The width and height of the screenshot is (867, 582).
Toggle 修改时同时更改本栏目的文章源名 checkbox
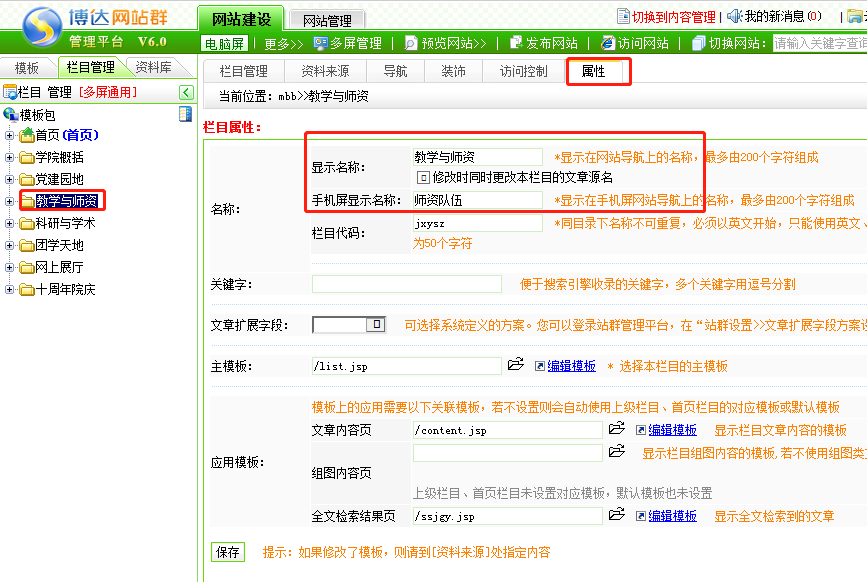(423, 177)
